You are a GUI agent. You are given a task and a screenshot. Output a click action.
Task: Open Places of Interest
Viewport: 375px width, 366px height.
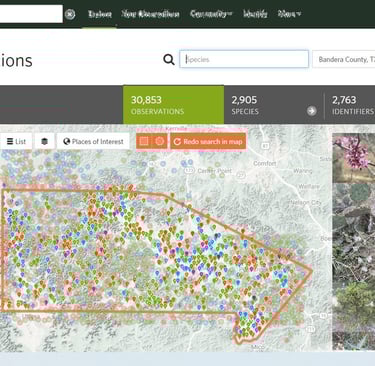(x=93, y=142)
